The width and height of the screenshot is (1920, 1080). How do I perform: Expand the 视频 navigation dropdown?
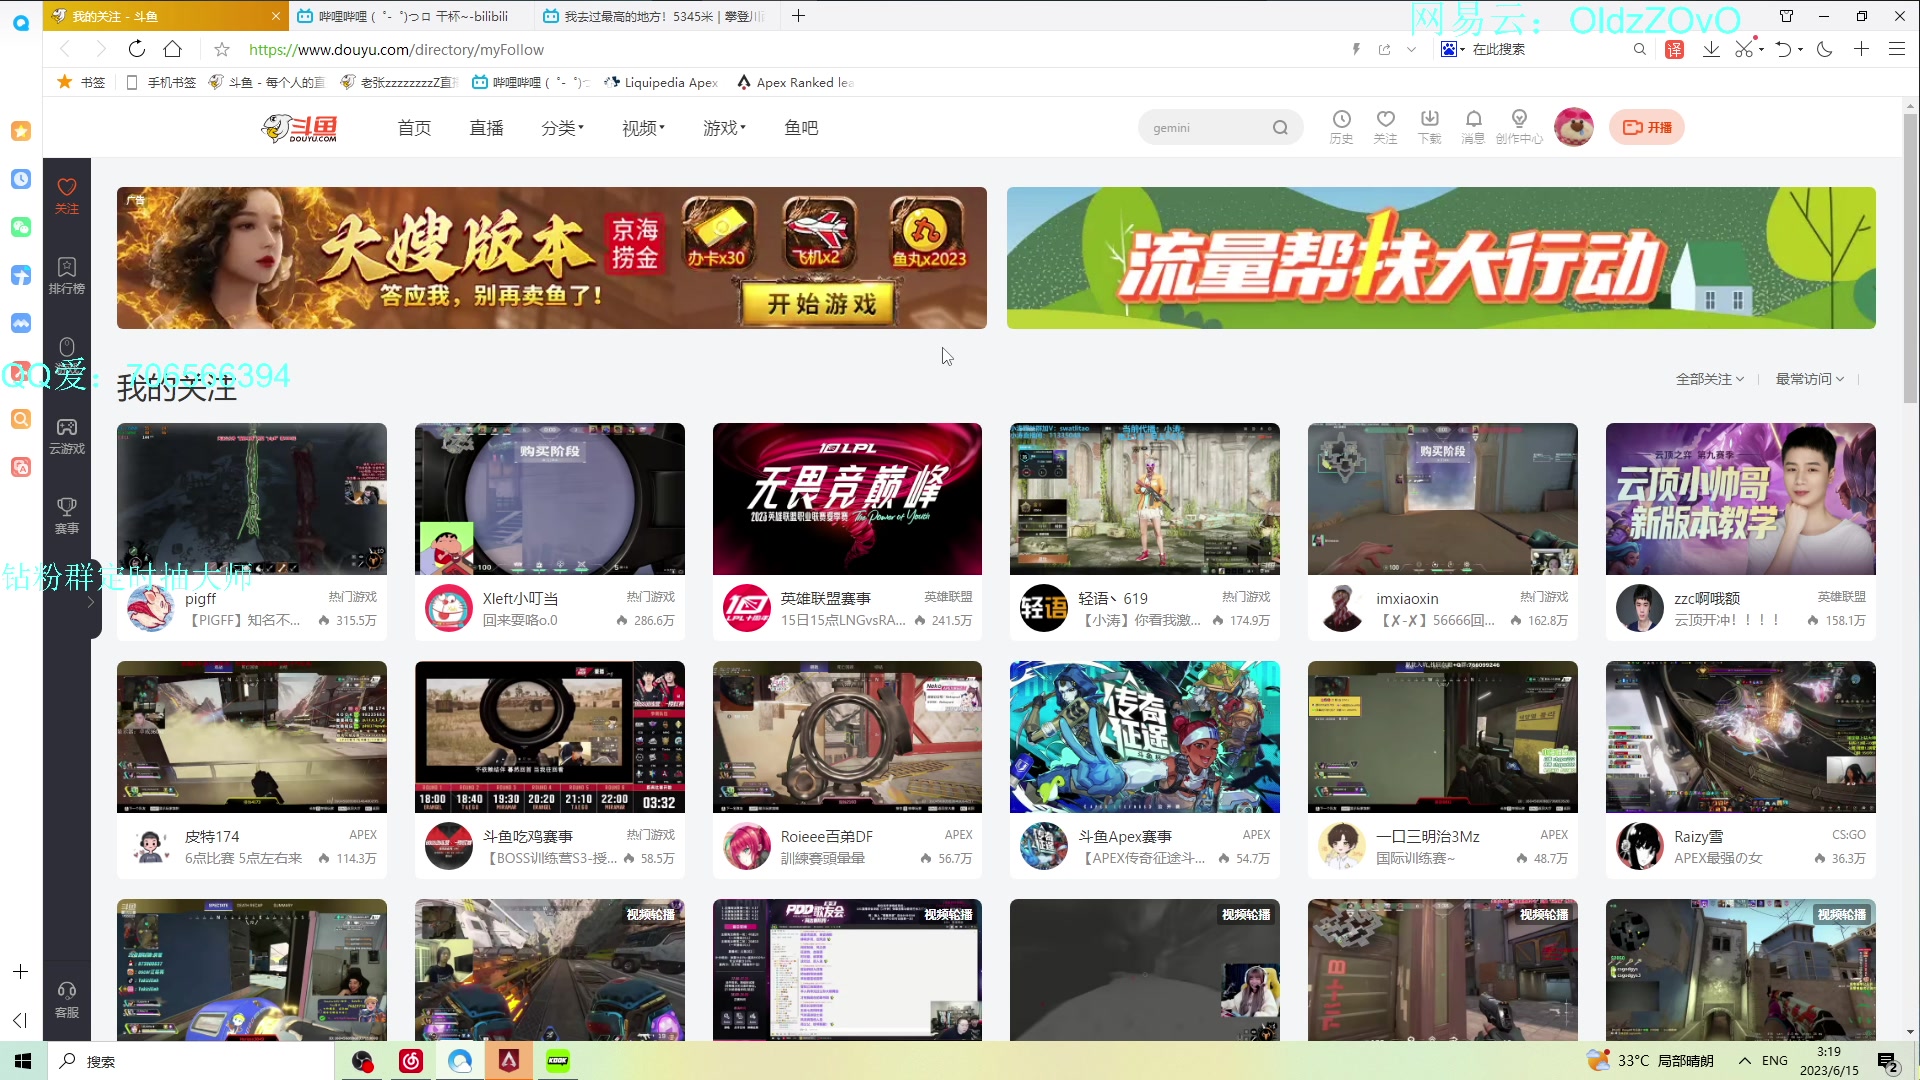(x=643, y=128)
